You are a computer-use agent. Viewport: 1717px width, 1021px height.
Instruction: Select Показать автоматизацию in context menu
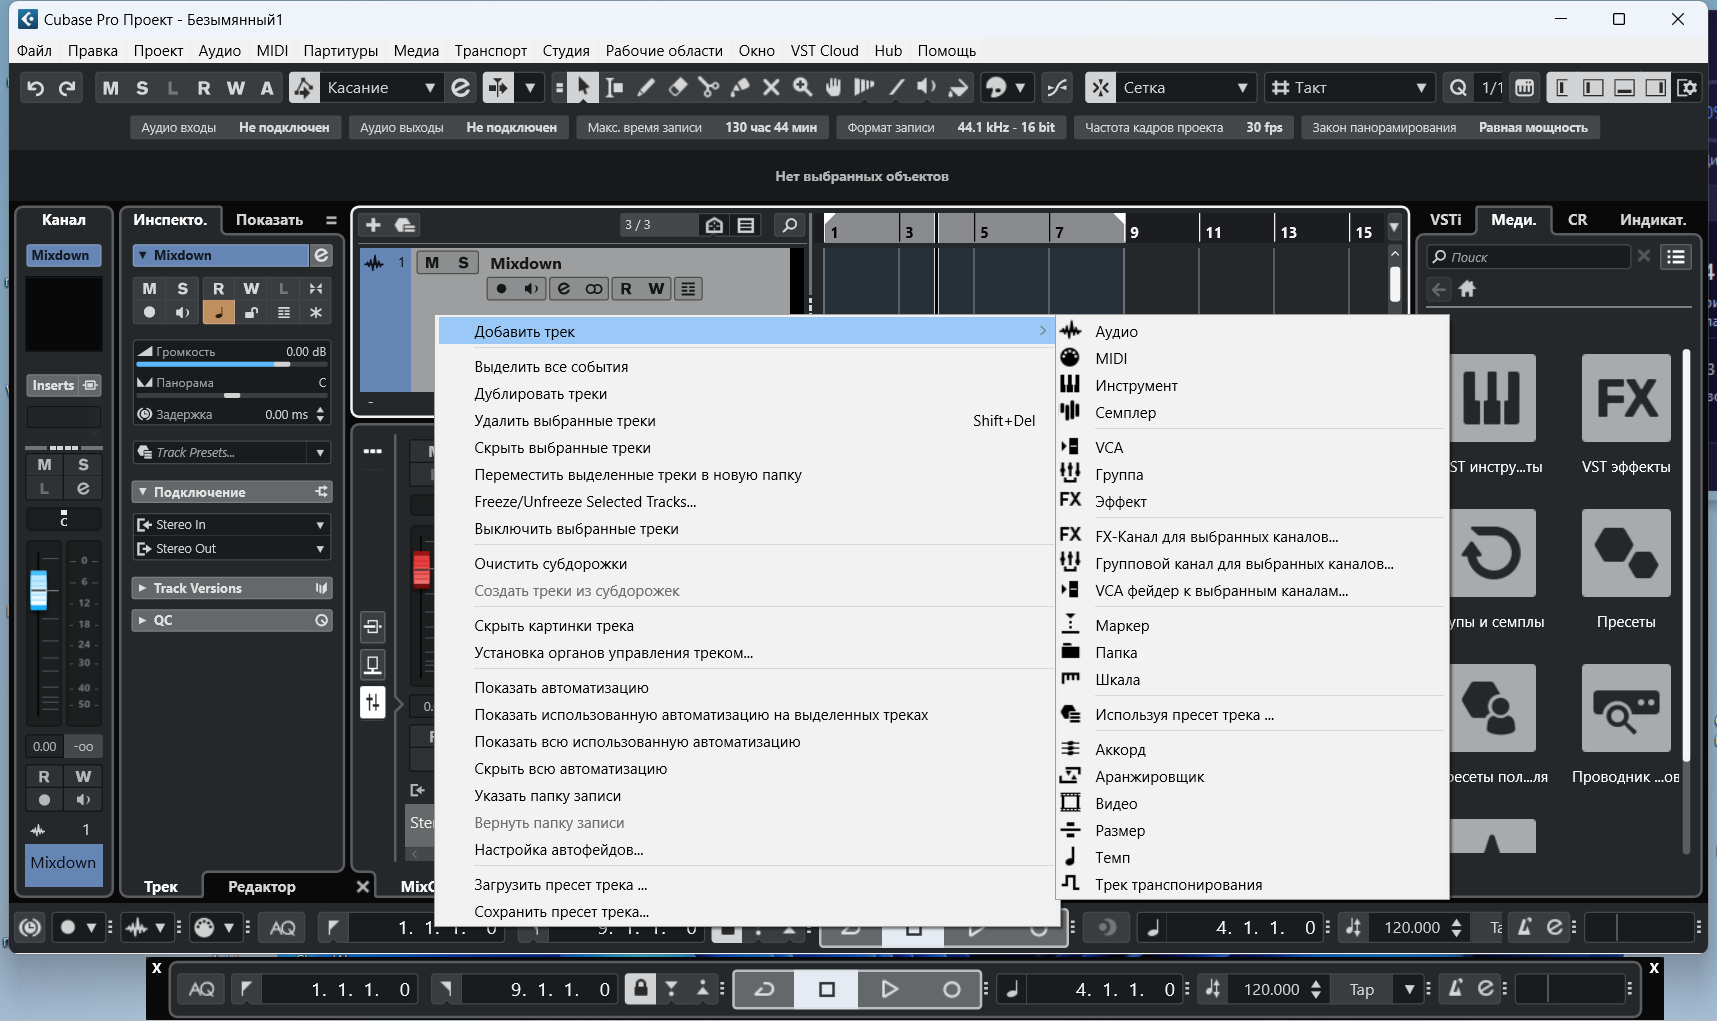pos(746,688)
